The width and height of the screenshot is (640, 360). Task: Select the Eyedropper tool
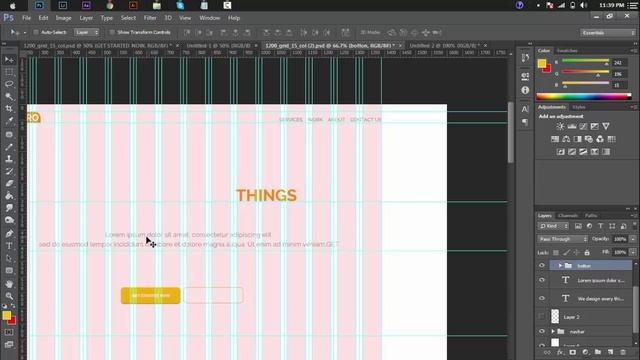[x=9, y=121]
